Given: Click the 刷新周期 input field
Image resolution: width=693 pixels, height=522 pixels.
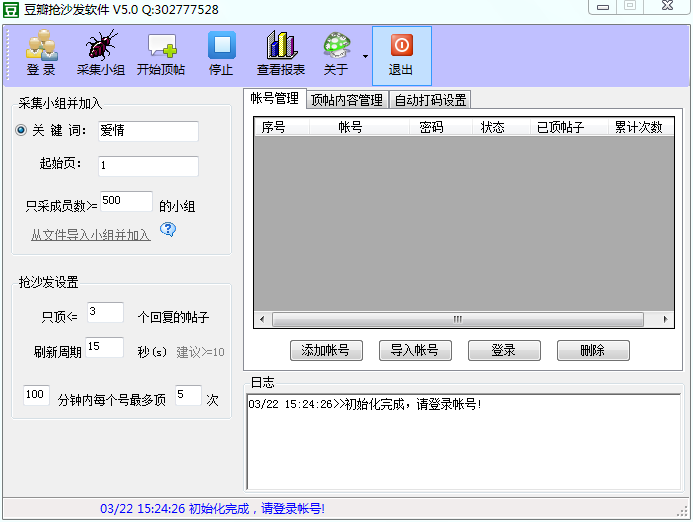Looking at the screenshot, I should pyautogui.click(x=104, y=348).
